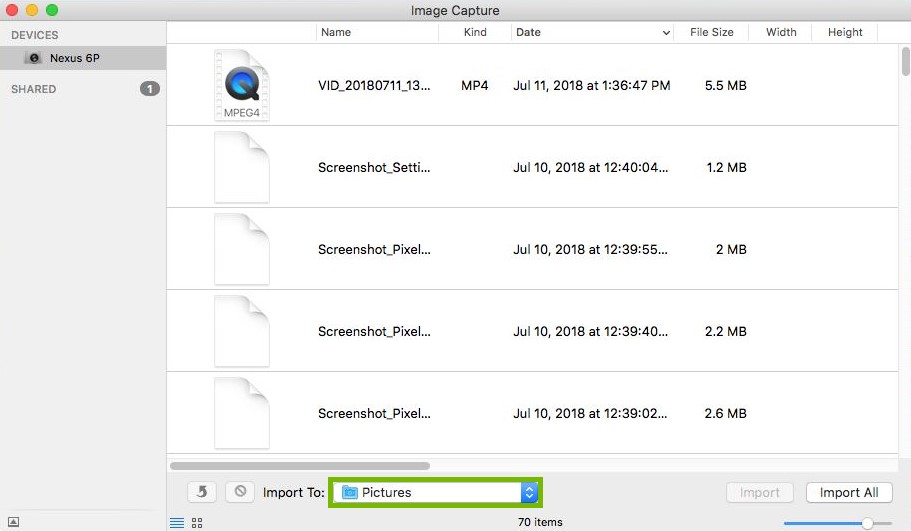911x531 pixels.
Task: Show device settings icon in sidebar corner
Action: click(13, 522)
